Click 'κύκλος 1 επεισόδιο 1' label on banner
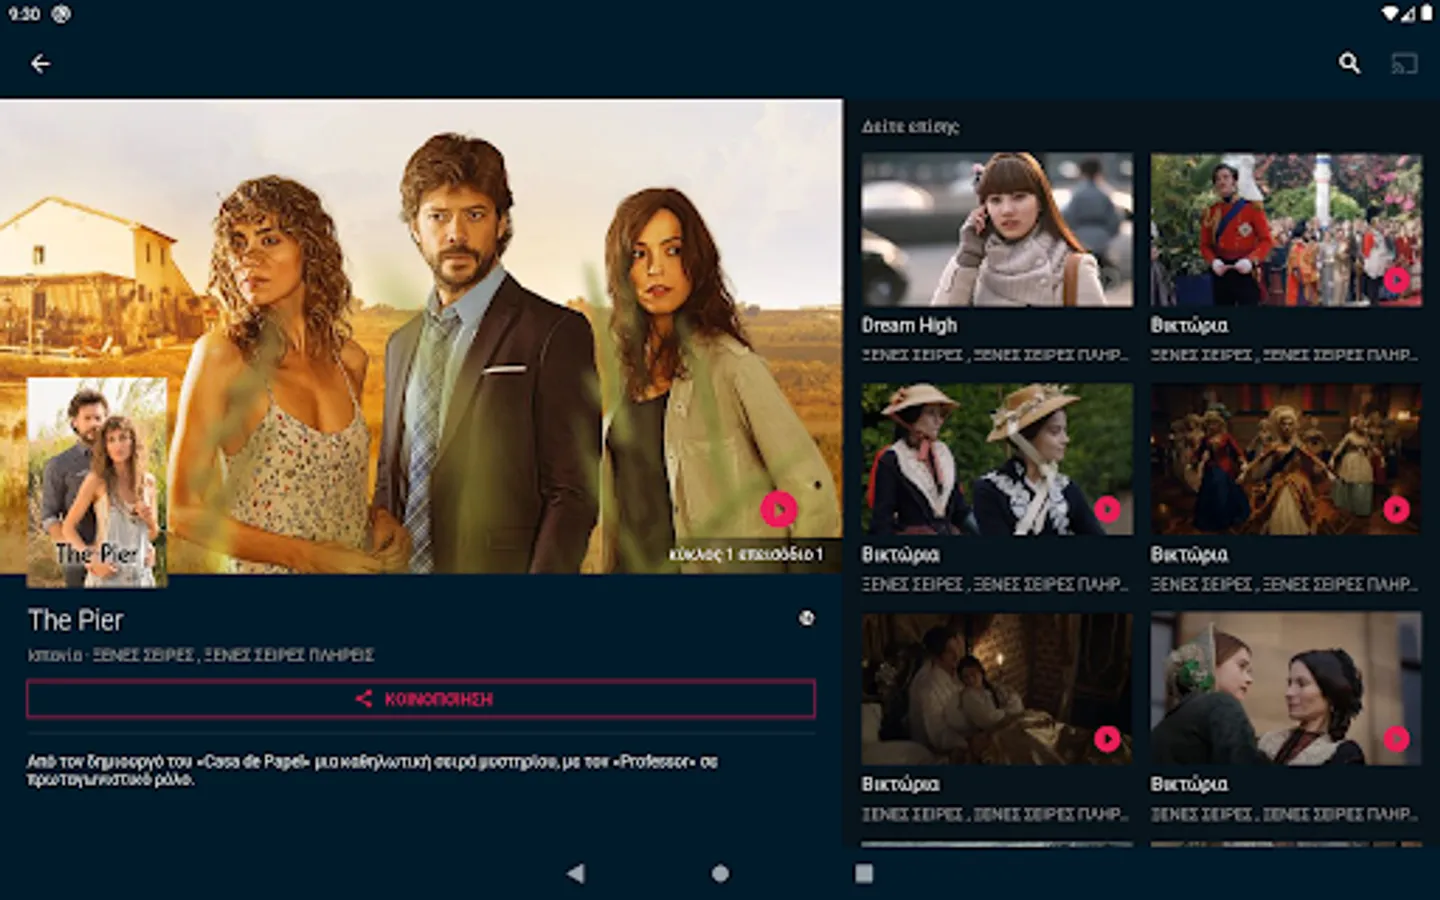Image resolution: width=1440 pixels, height=900 pixels. (746, 554)
